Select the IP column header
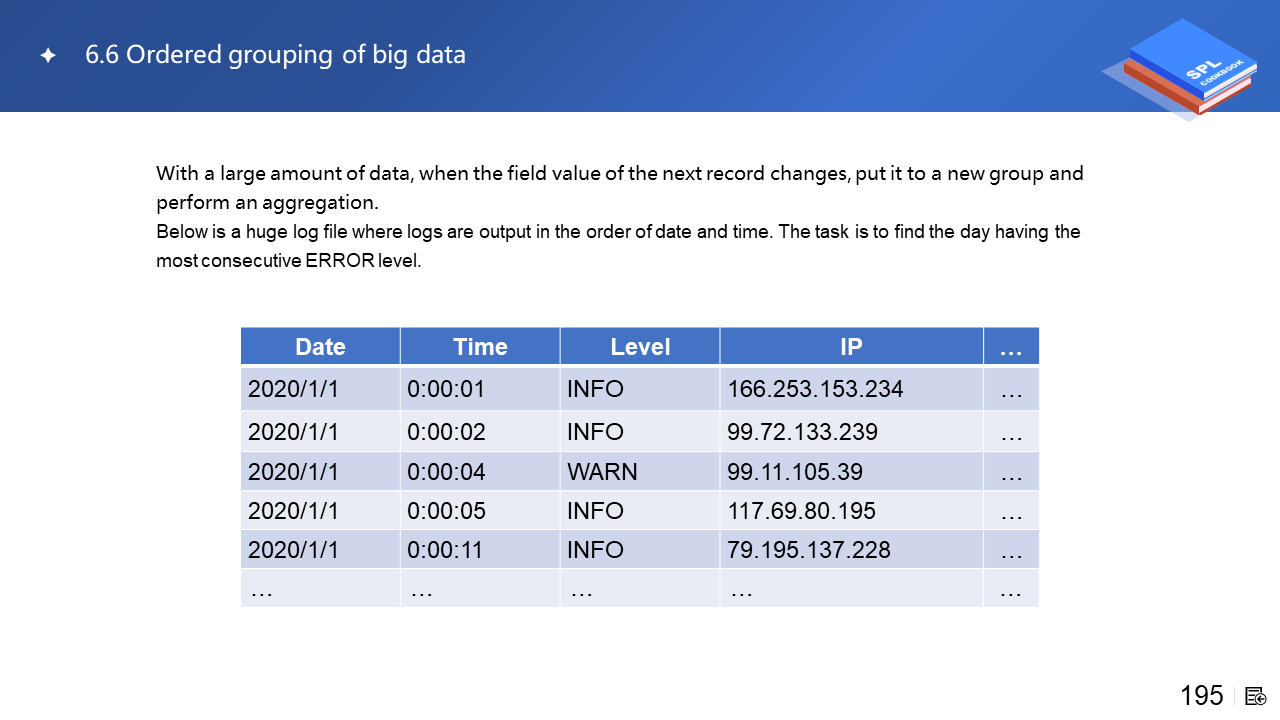 (x=851, y=347)
